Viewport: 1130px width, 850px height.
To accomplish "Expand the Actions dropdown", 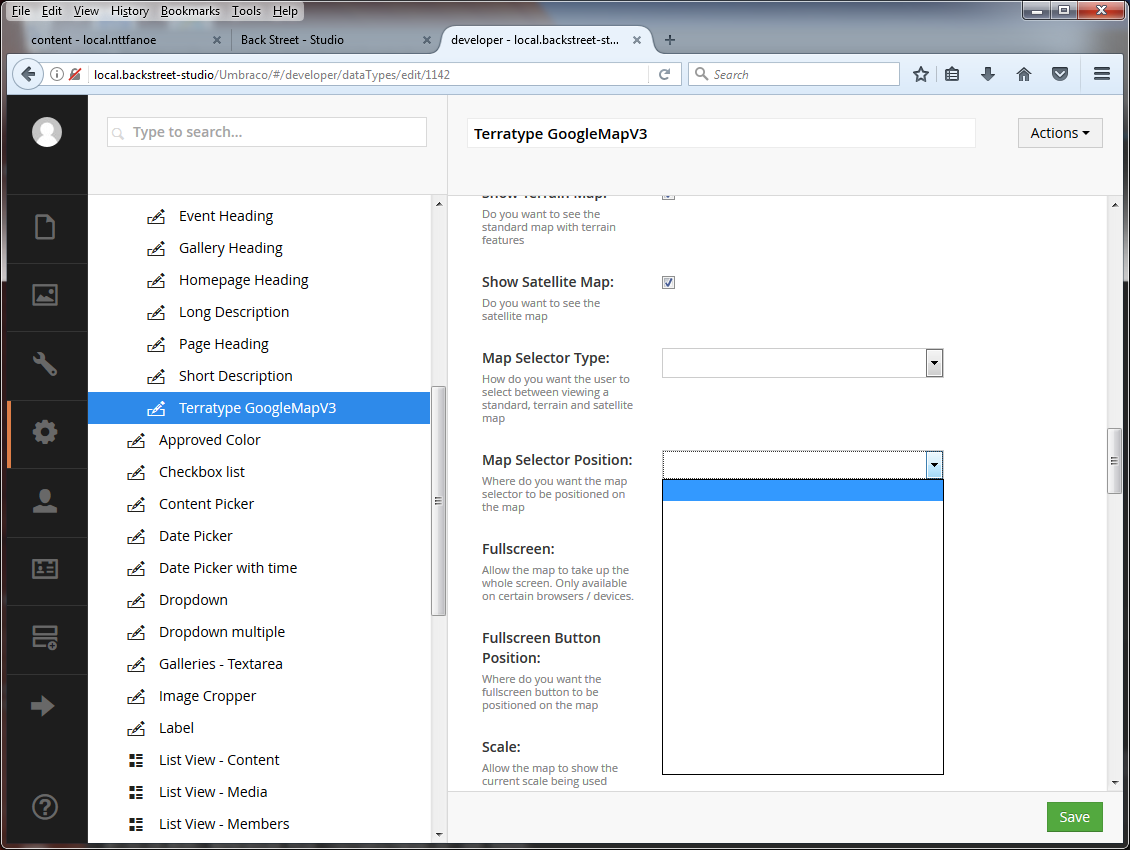I will tap(1059, 133).
